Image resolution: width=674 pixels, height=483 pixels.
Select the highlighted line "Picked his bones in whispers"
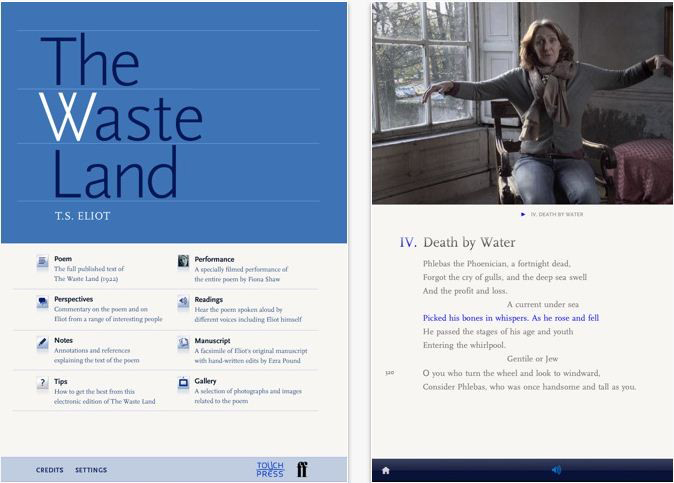pyautogui.click(x=511, y=318)
